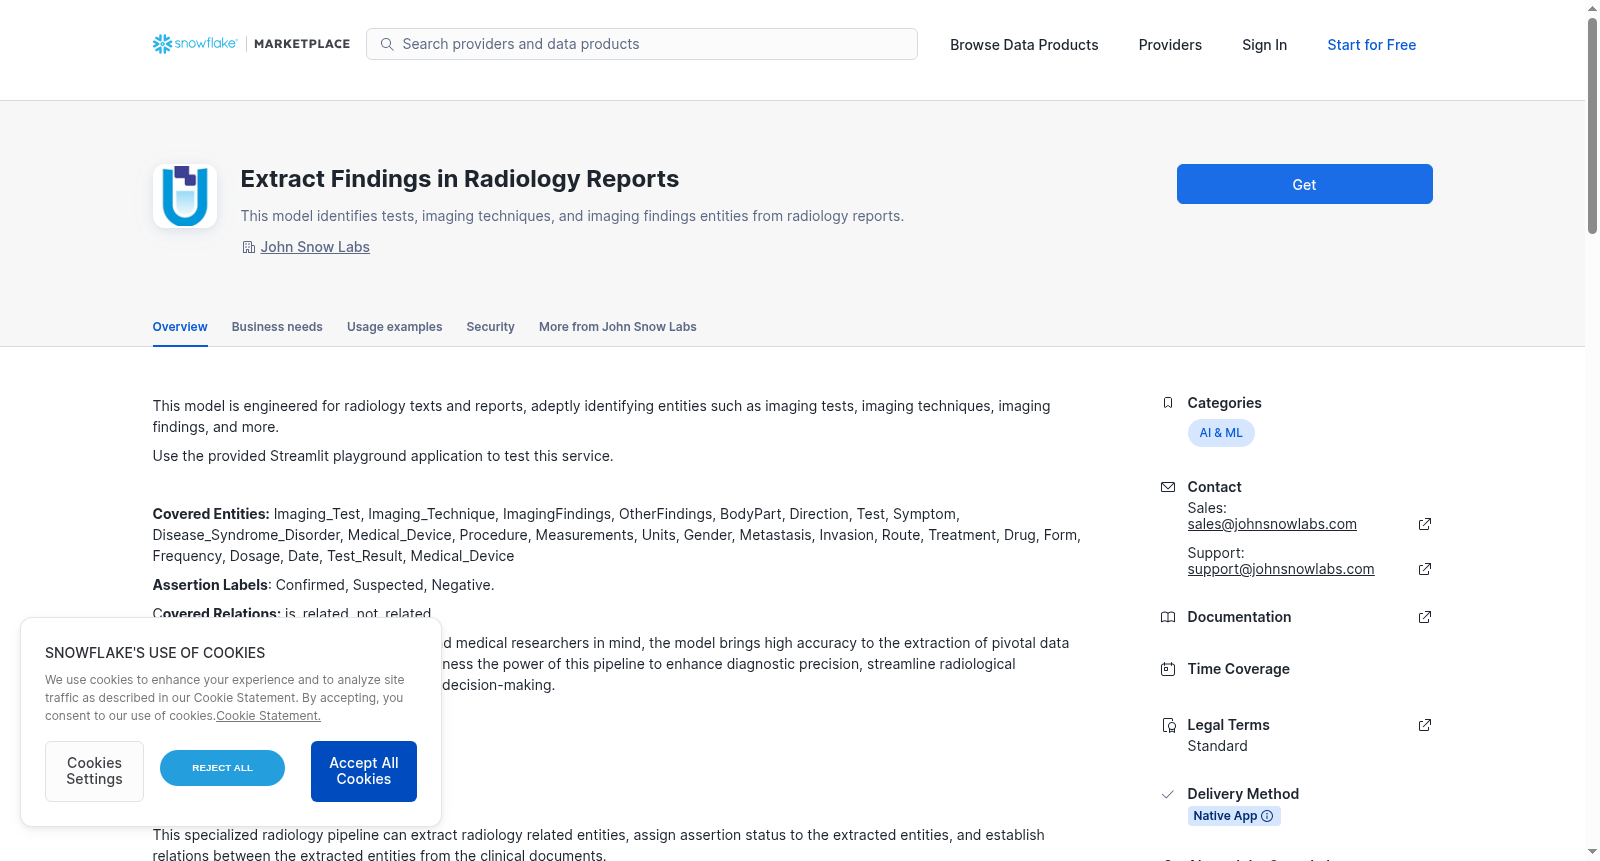
Task: Focus the search providers and data products field
Action: (x=642, y=44)
